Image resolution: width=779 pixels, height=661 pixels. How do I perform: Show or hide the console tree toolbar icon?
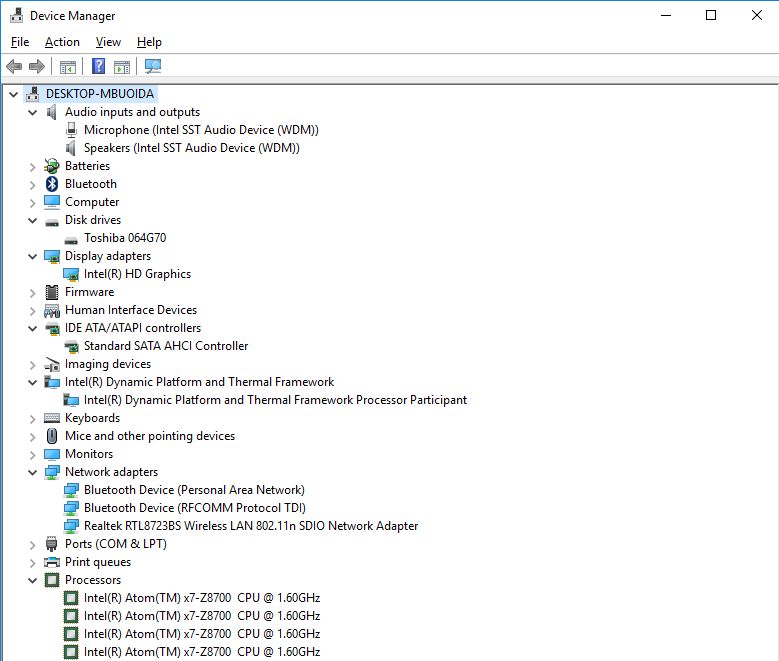point(68,67)
